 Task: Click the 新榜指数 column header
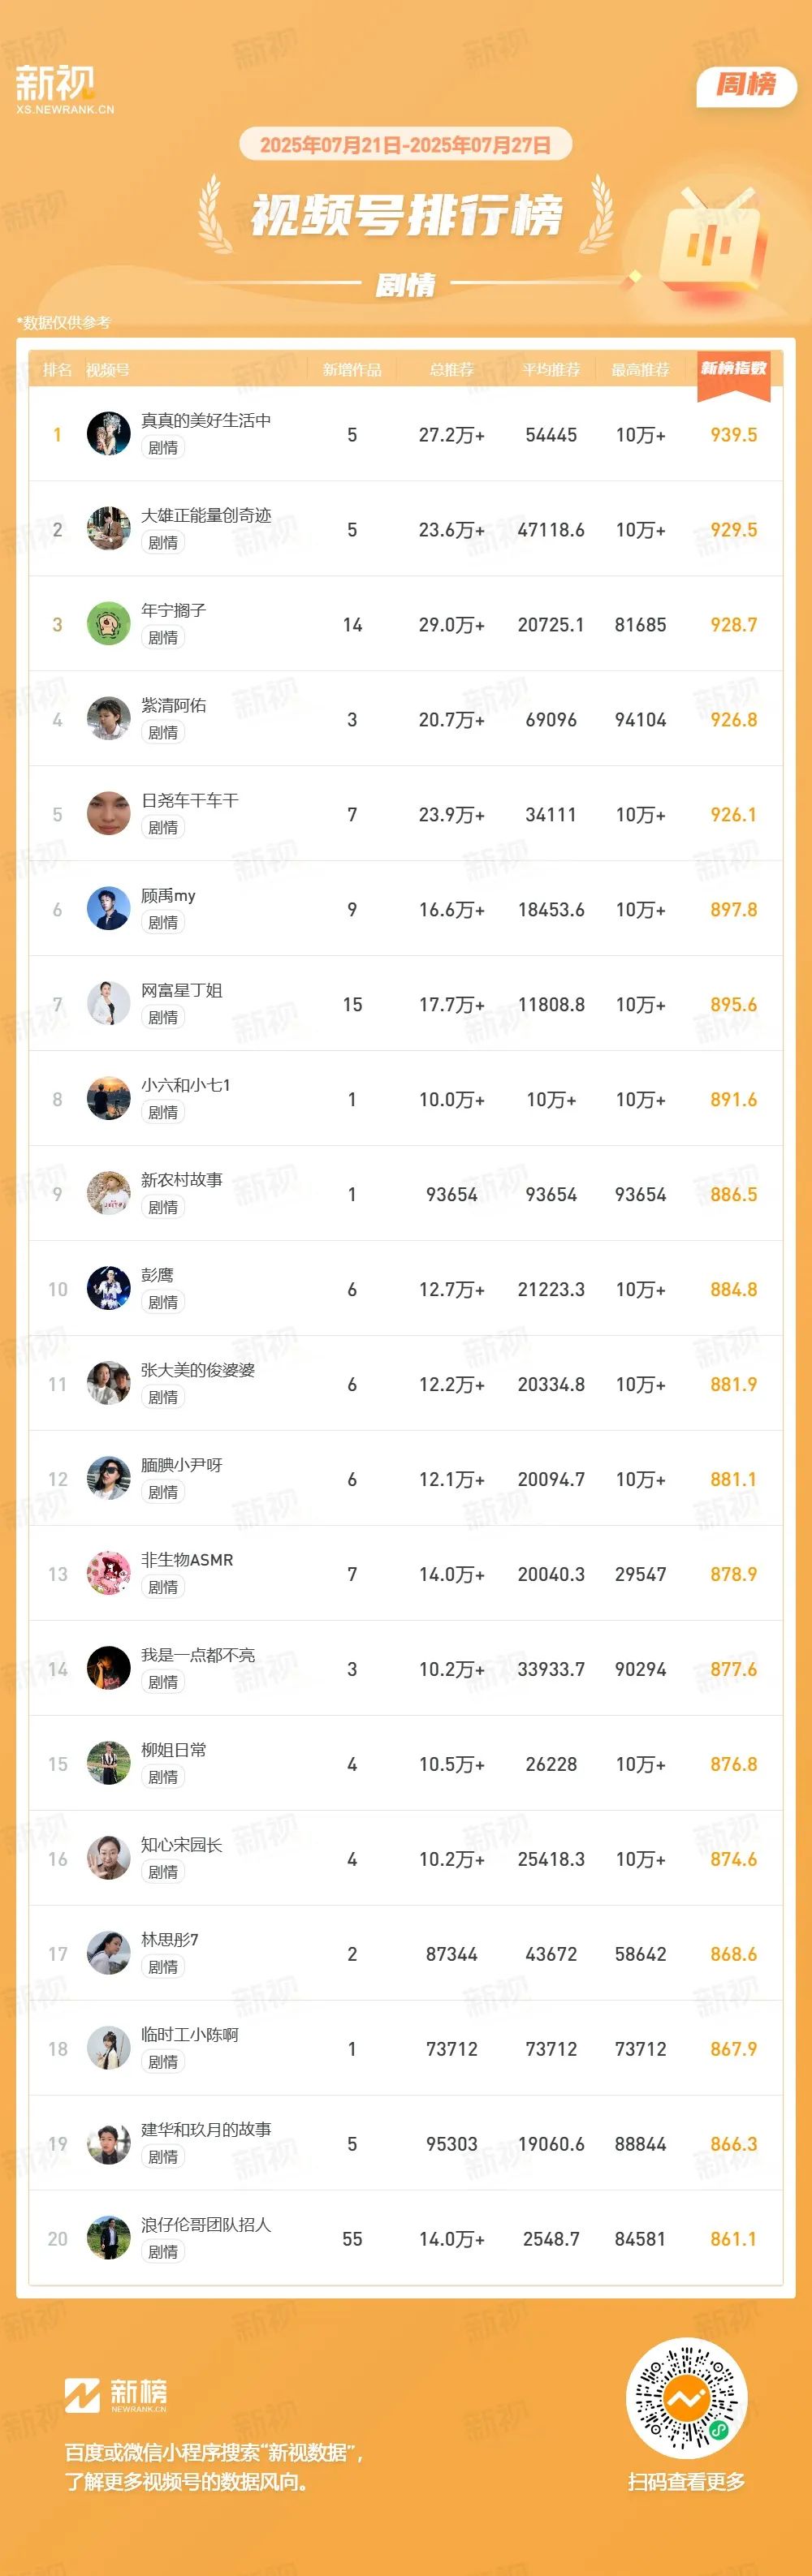[x=733, y=370]
